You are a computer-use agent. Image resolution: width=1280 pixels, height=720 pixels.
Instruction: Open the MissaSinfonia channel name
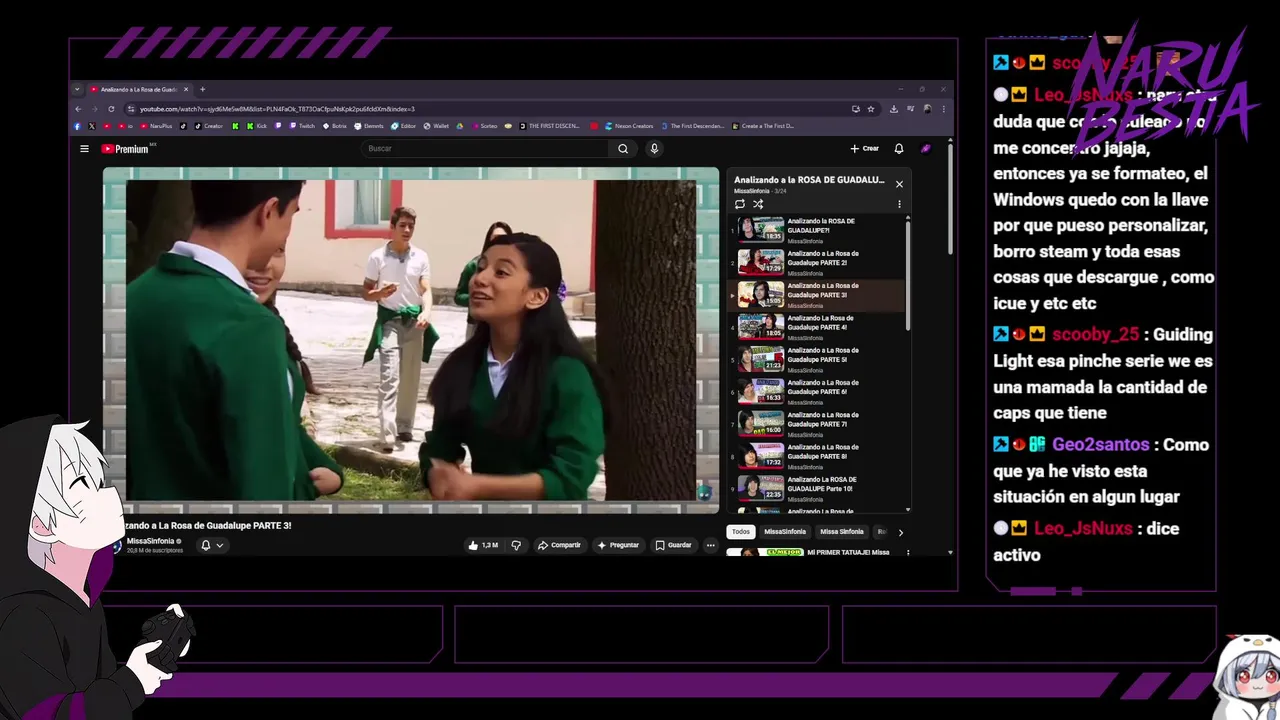[x=150, y=541]
